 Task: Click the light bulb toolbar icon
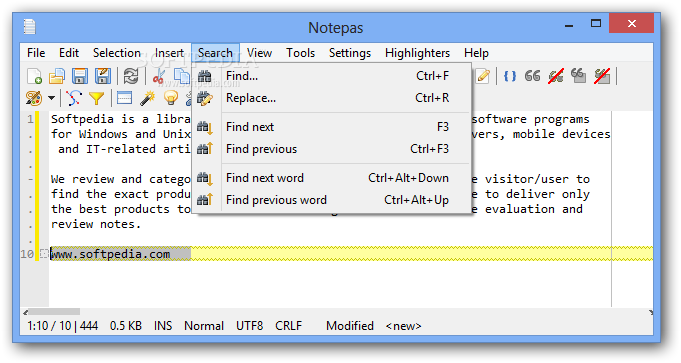tap(171, 98)
